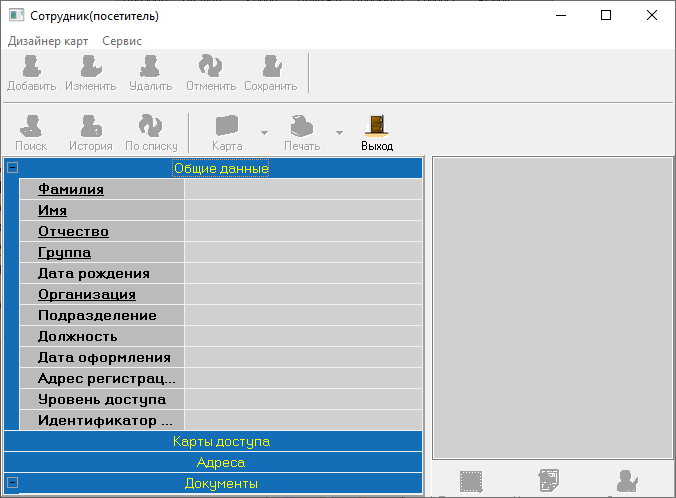
Task: Click the Карта toolbar icon
Action: coord(227,126)
